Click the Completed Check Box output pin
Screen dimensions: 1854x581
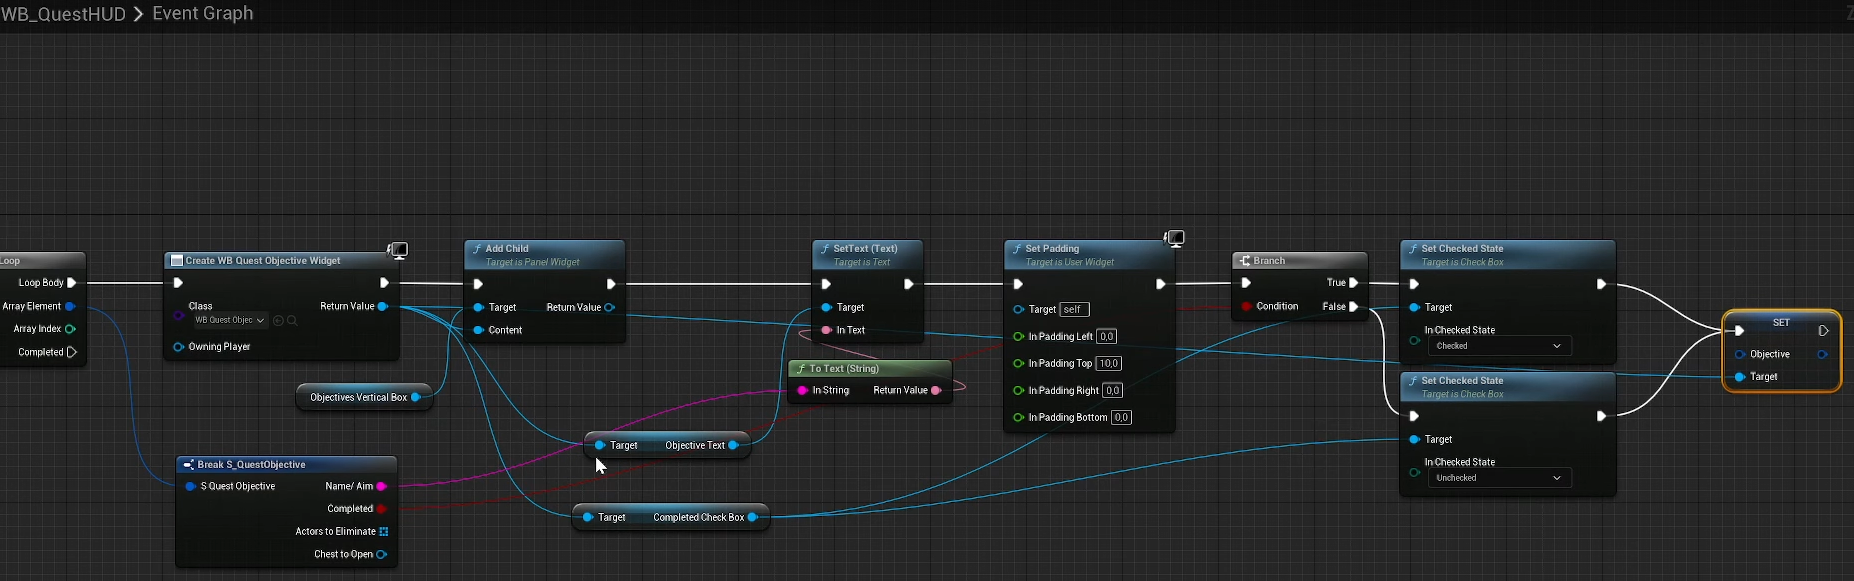coord(752,517)
